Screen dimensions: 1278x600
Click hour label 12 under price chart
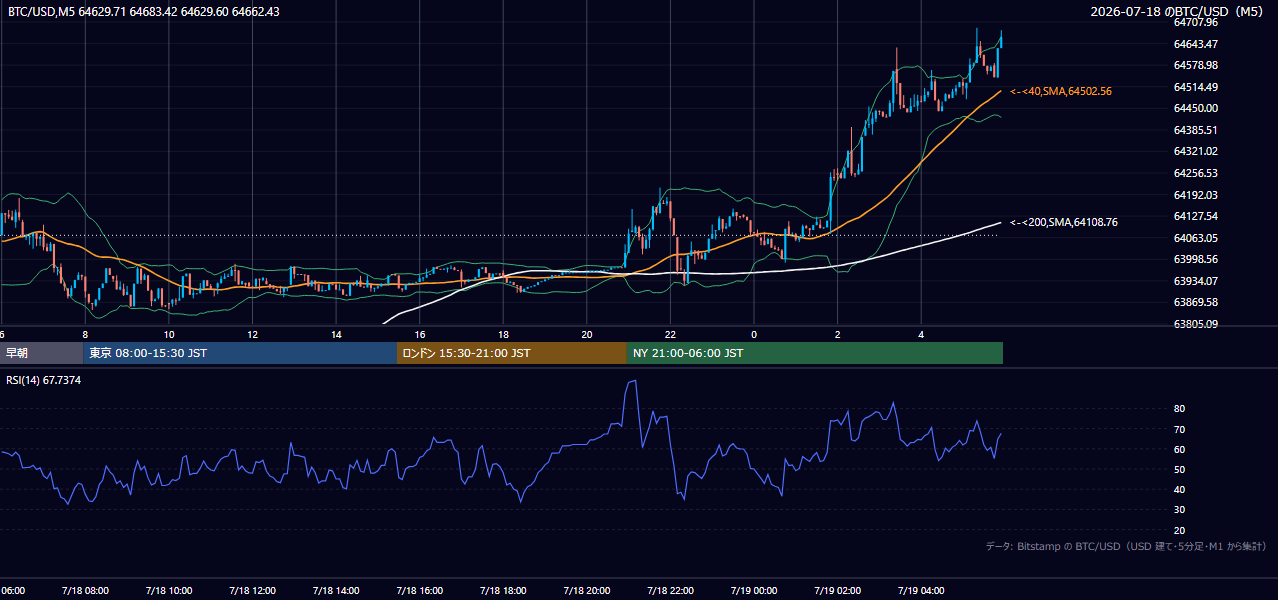click(252, 335)
